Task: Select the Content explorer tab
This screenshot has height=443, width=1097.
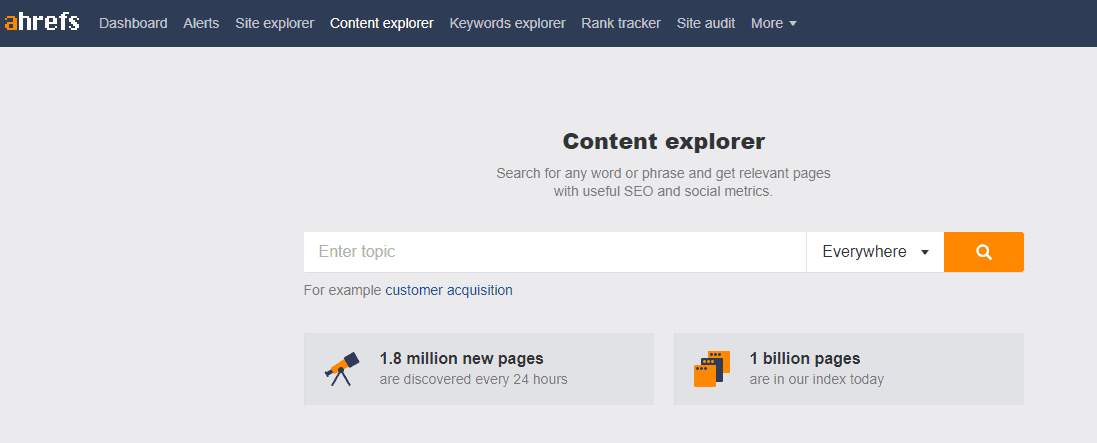Action: (382, 23)
